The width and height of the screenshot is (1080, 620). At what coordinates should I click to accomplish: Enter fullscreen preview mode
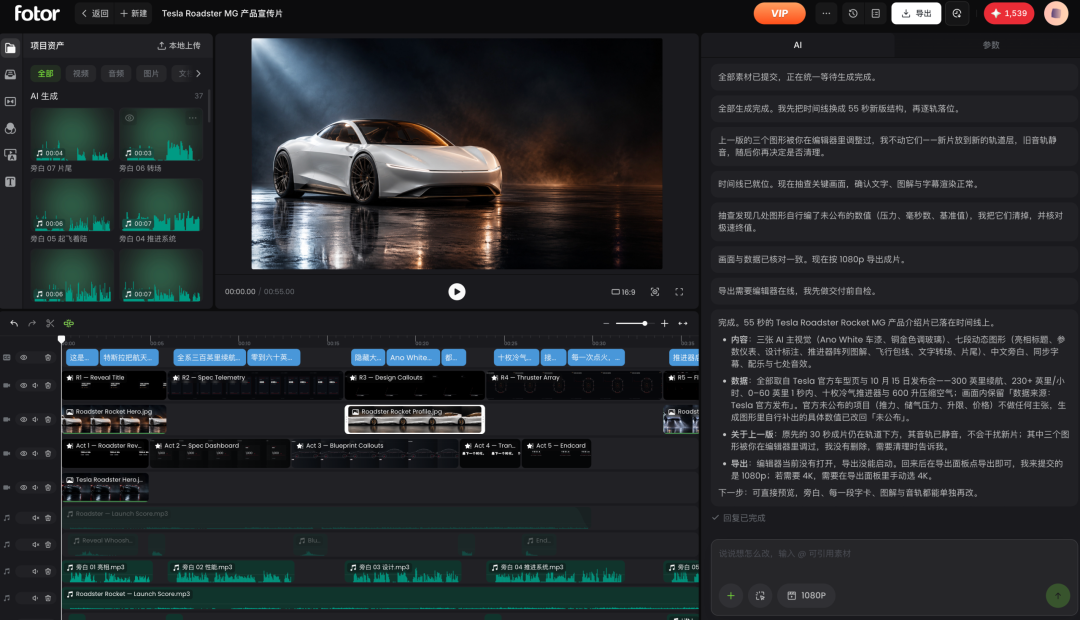pyautogui.click(x=679, y=292)
